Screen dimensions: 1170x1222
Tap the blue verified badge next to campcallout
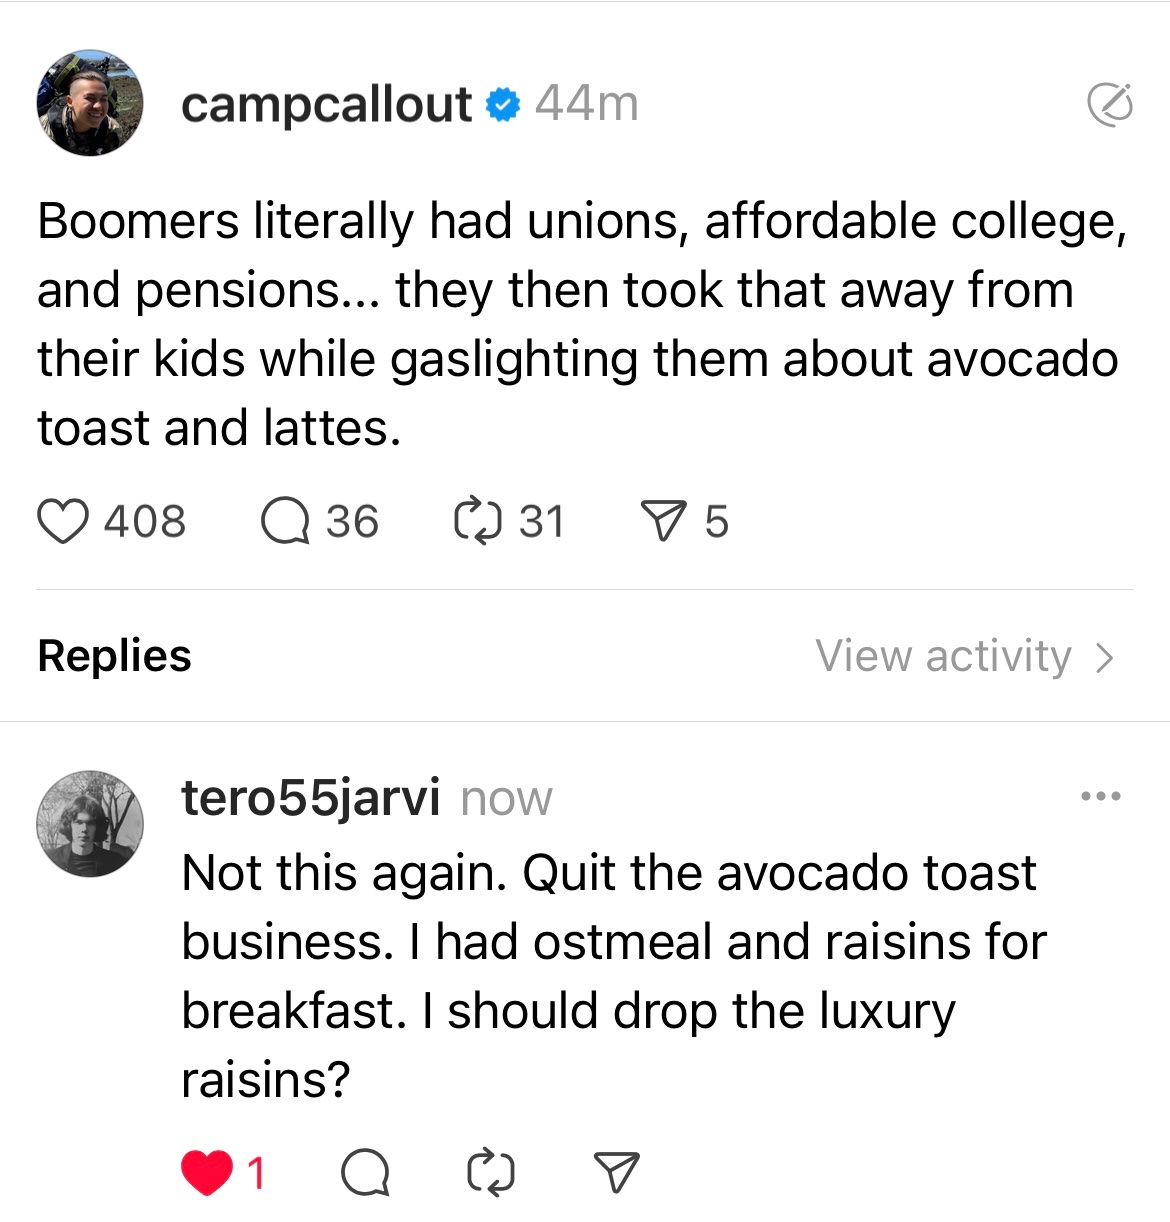503,104
